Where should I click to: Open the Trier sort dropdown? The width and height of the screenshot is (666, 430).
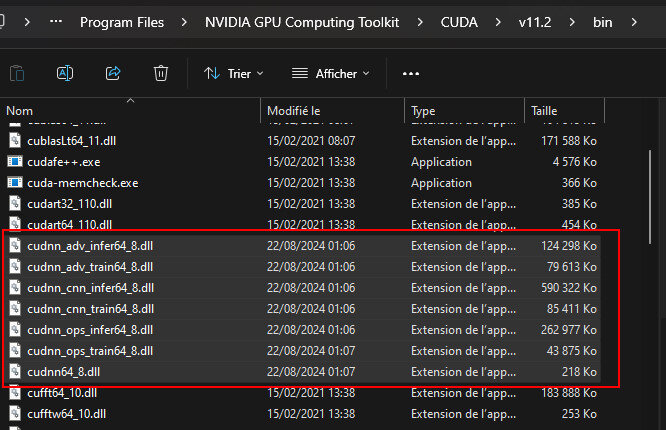pyautogui.click(x=234, y=73)
